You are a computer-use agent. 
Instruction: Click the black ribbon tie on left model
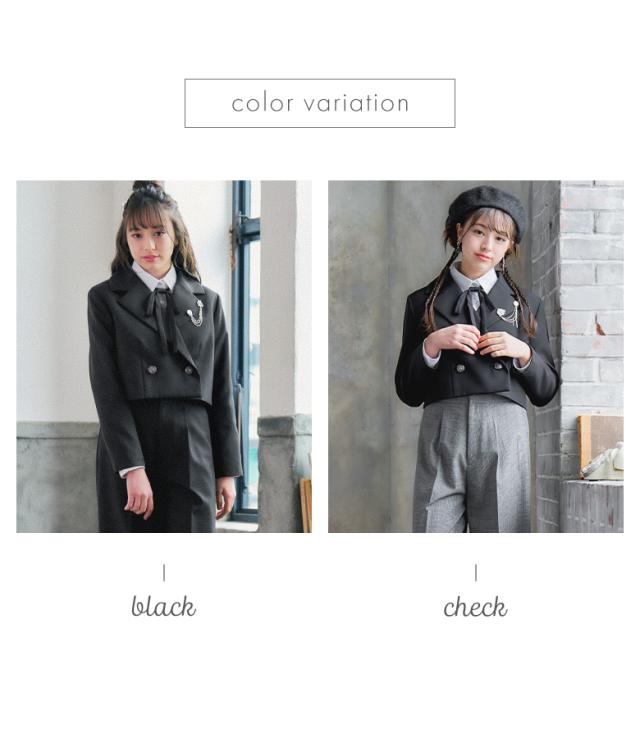[x=163, y=316]
